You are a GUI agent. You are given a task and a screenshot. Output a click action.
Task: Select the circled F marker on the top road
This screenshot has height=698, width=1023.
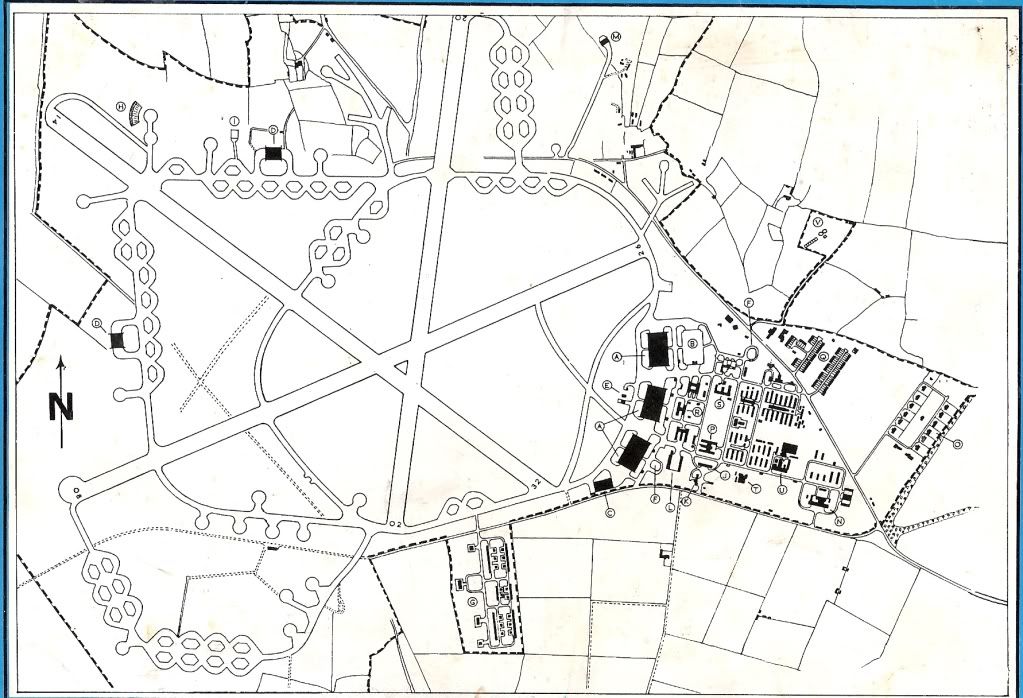click(749, 303)
